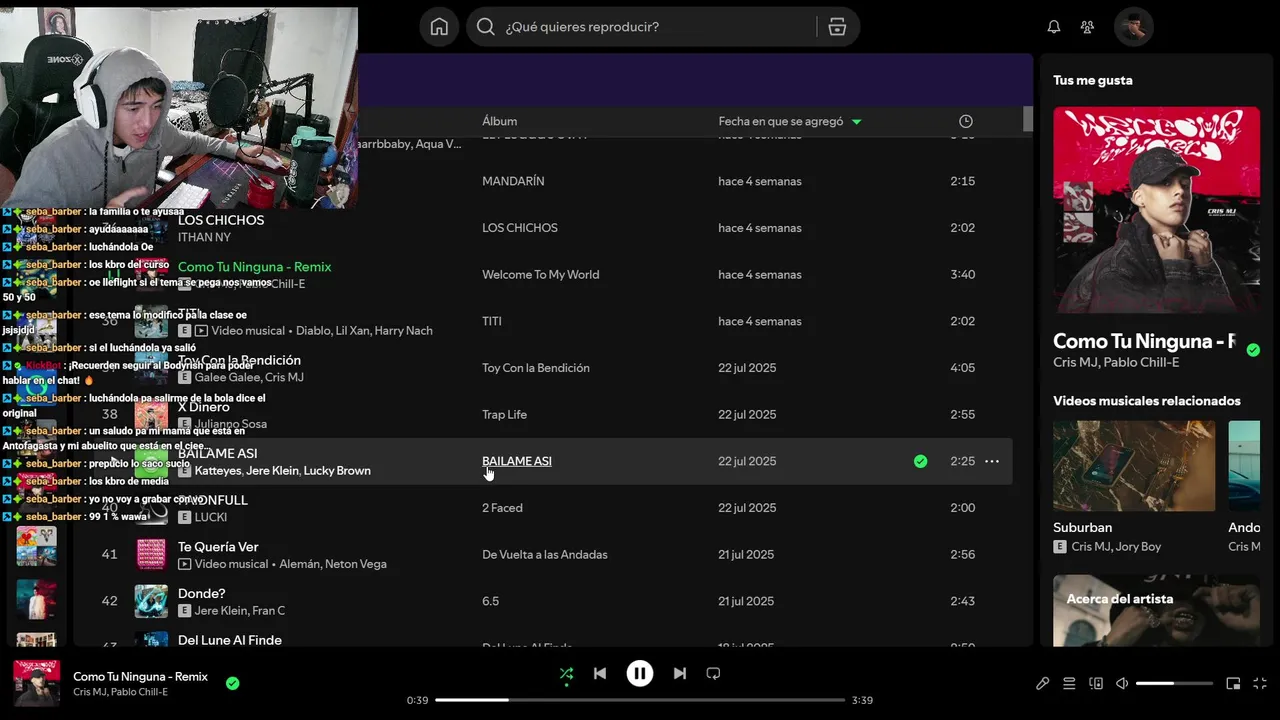Select song Te Quería Ver
Viewport: 1280px width, 720px height.
[x=218, y=547]
